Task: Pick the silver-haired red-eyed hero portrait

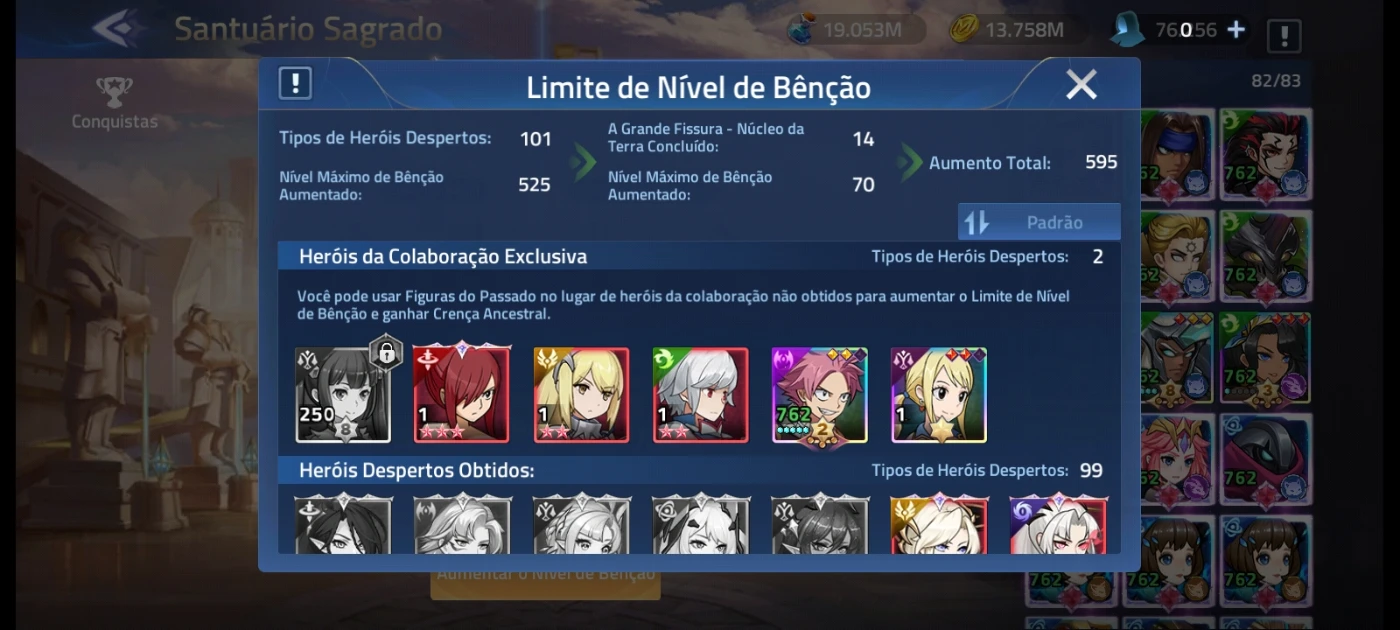Action: [x=700, y=395]
